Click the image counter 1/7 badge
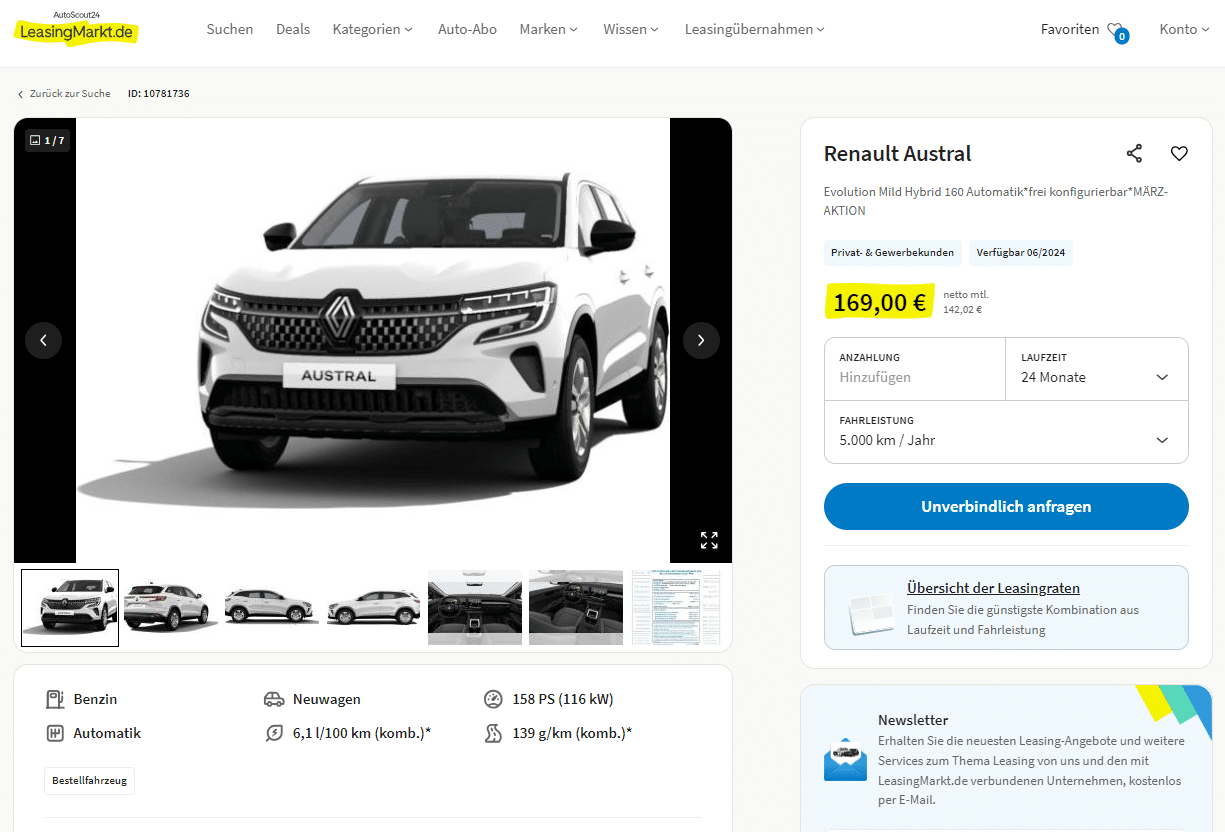Screen dimensions: 1225x832 [47, 140]
